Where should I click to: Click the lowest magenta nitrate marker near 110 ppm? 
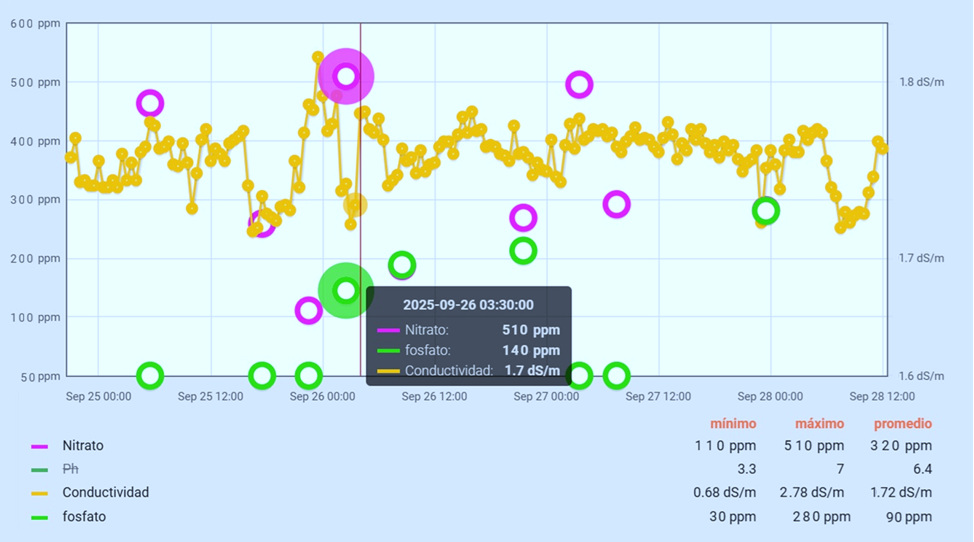point(309,310)
